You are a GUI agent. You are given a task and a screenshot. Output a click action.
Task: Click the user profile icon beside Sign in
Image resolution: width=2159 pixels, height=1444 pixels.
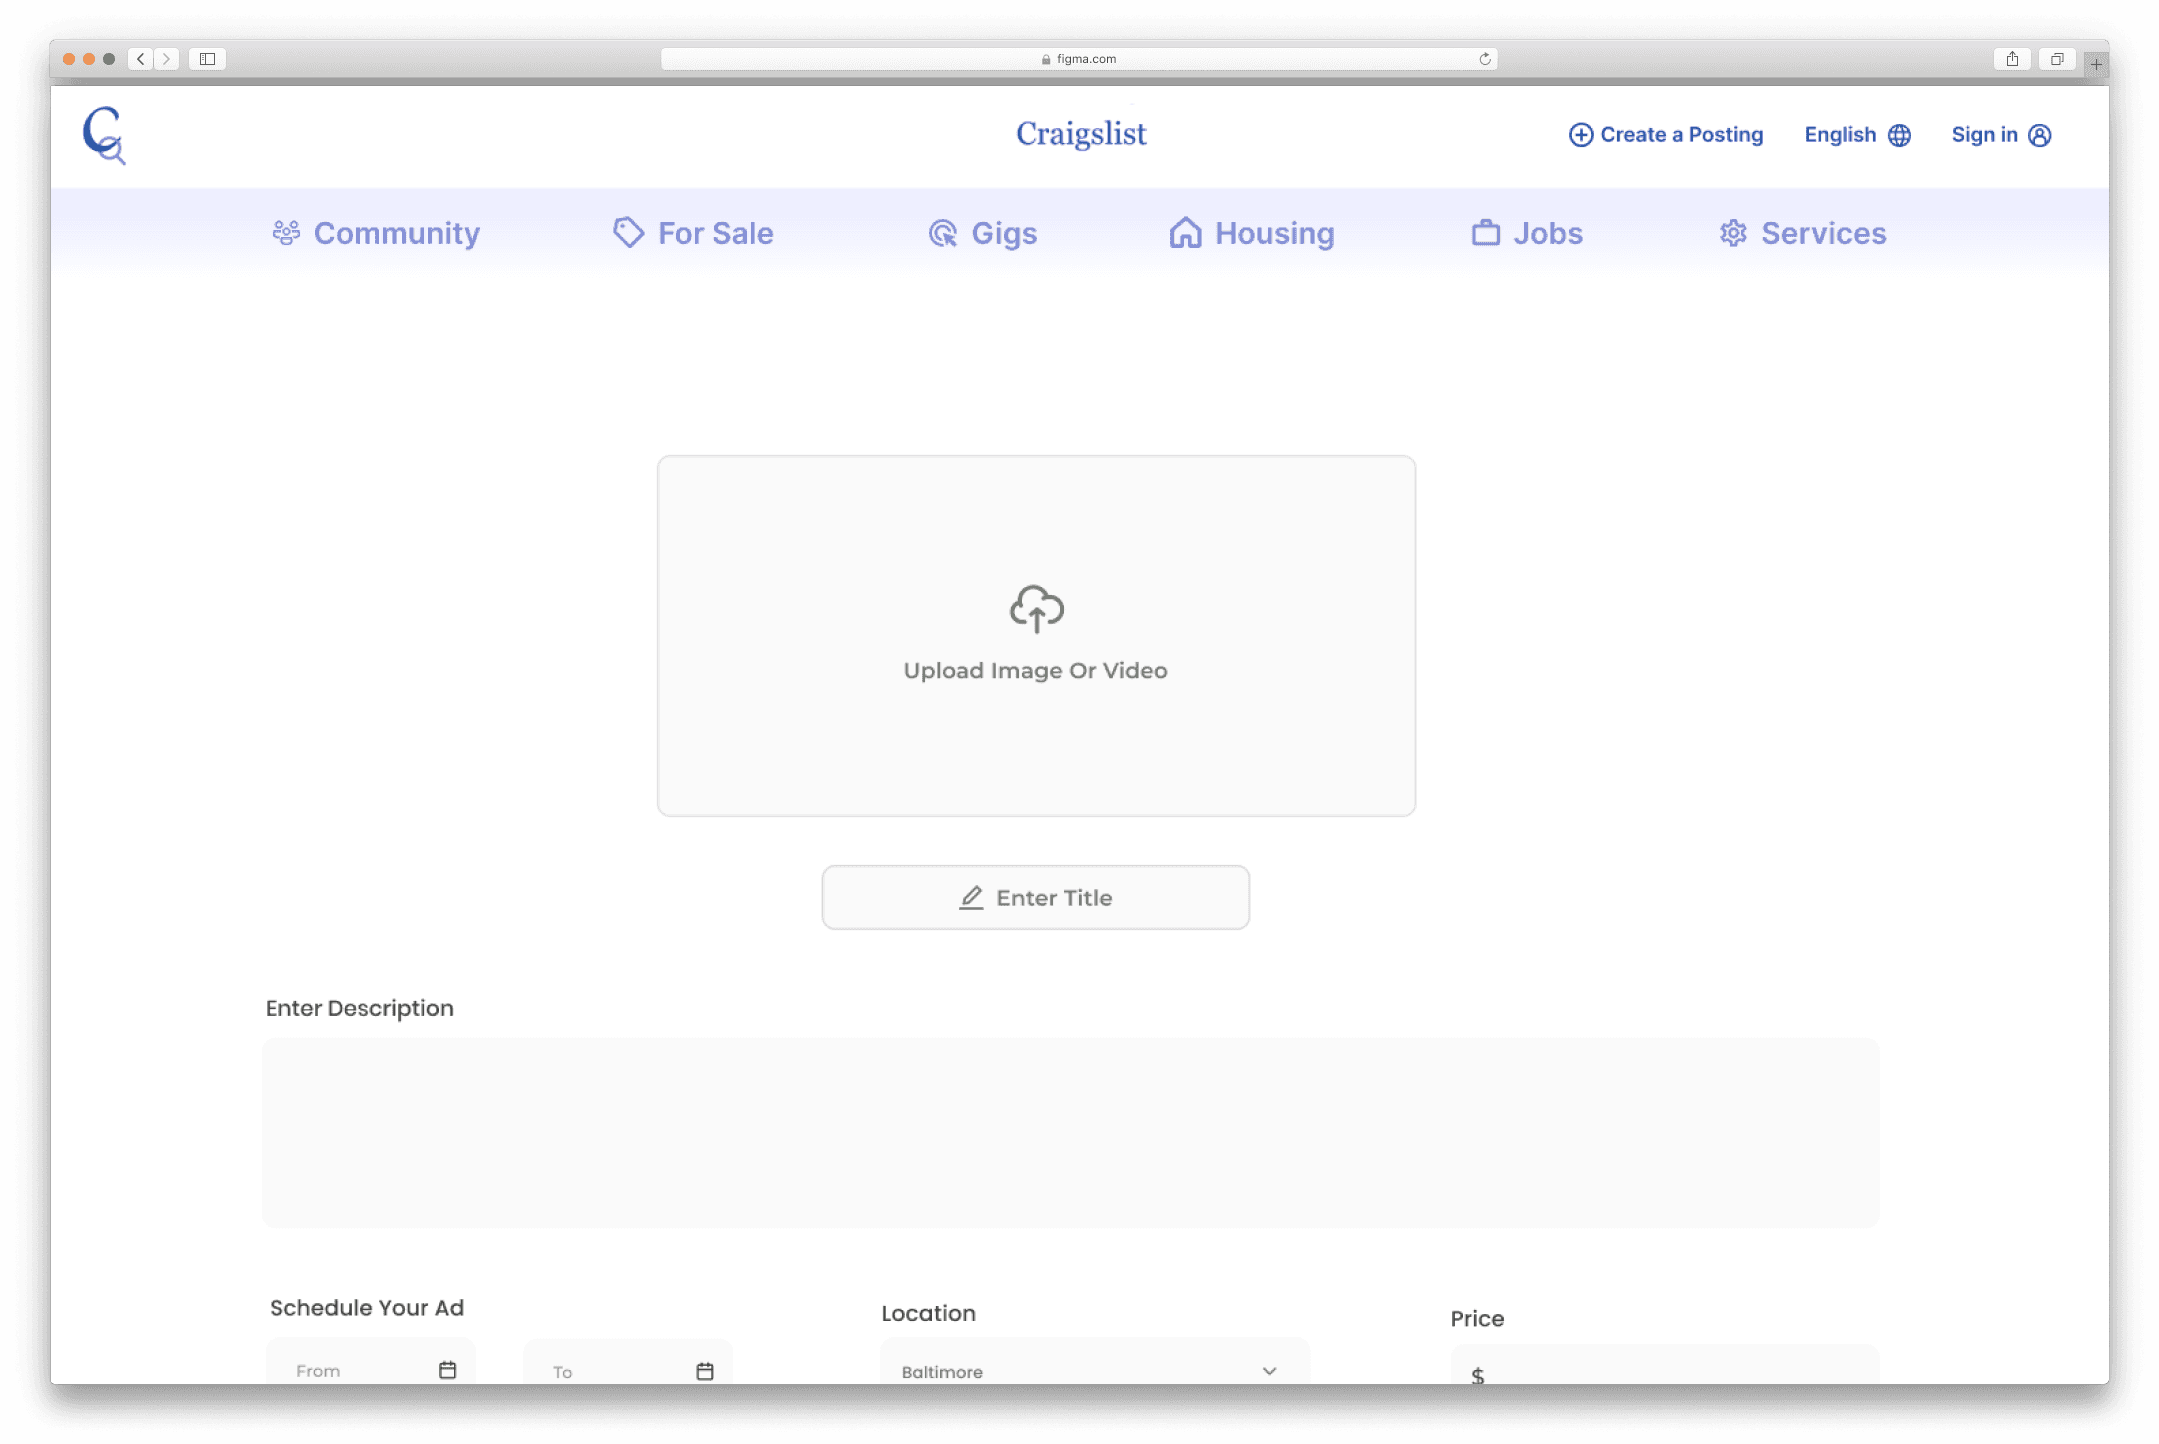2040,135
